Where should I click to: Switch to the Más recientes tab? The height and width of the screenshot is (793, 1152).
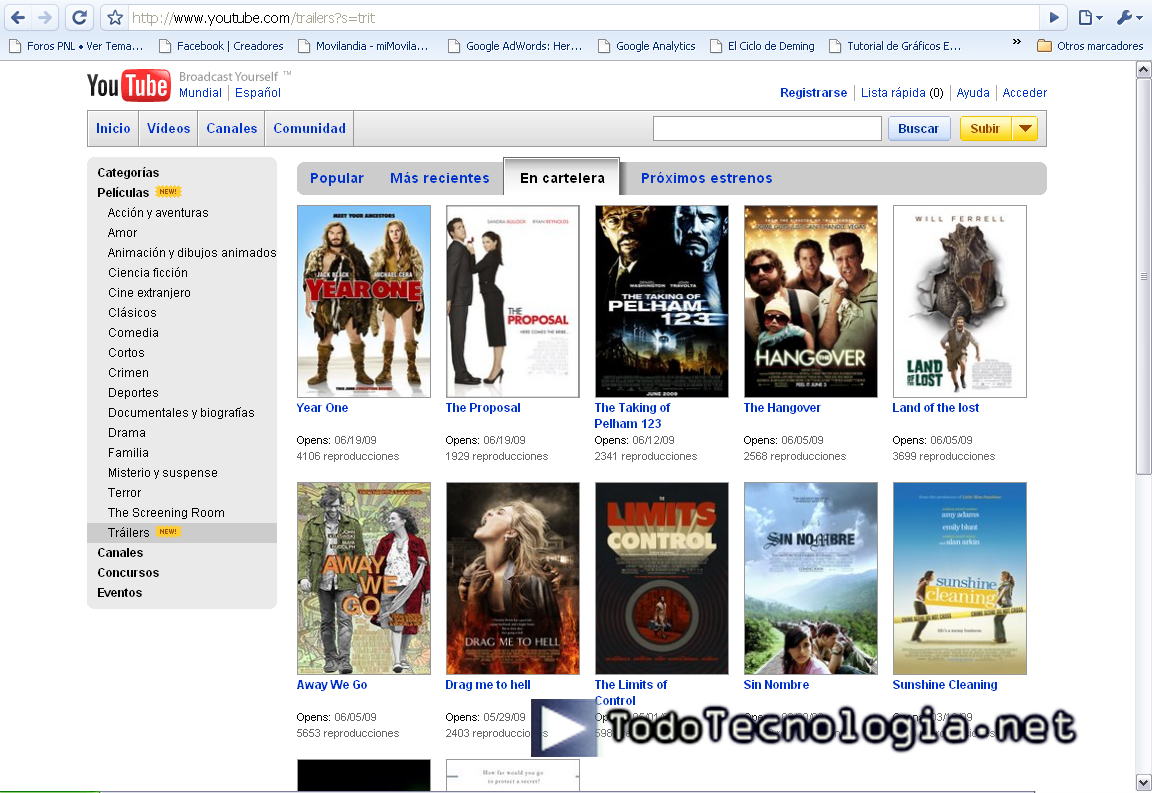tap(439, 178)
